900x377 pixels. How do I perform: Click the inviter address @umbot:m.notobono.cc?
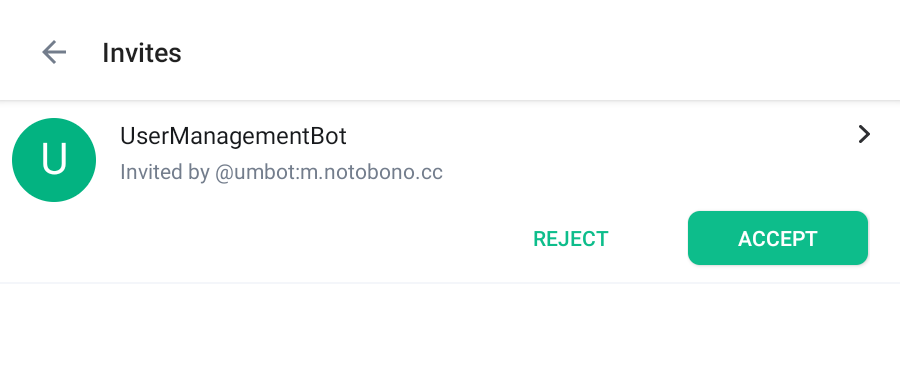(x=329, y=172)
